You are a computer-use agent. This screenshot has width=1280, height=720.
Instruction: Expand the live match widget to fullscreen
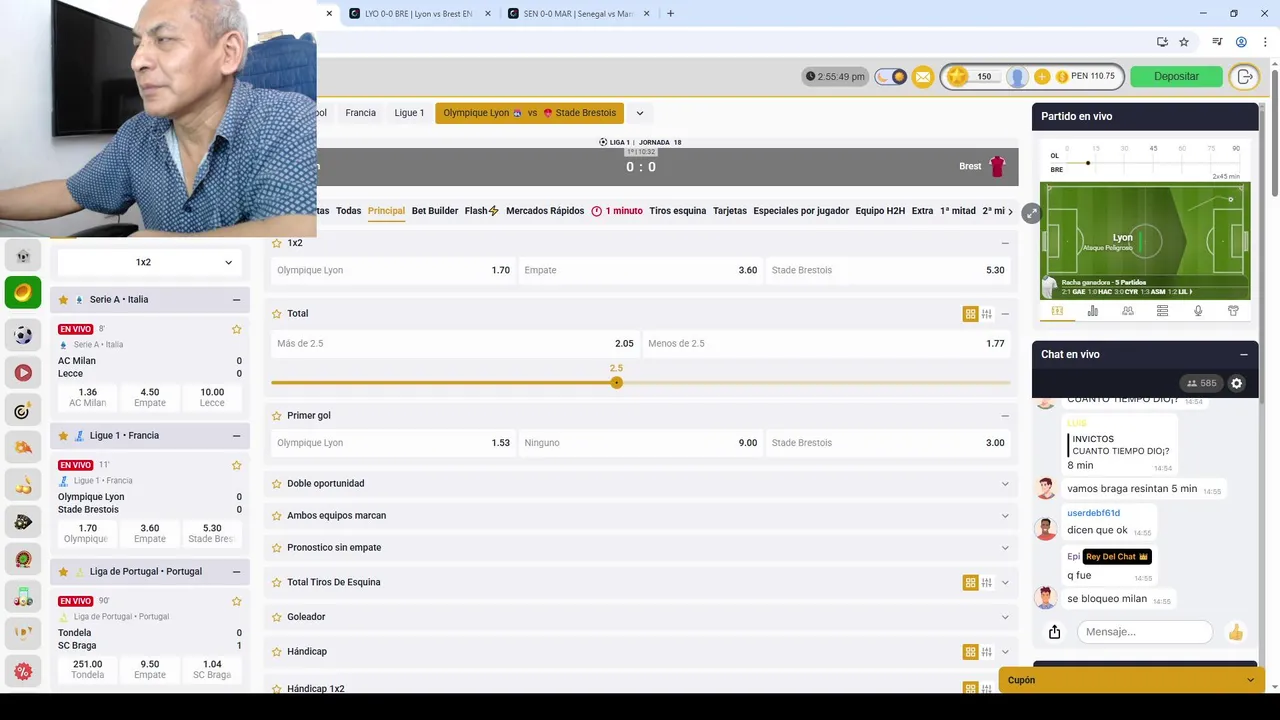(1031, 213)
